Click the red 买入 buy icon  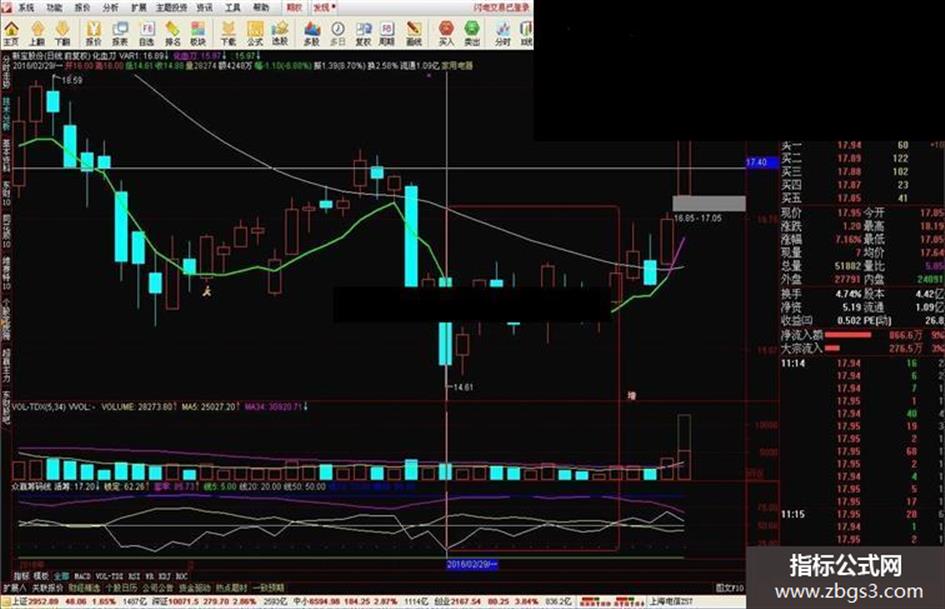(446, 33)
